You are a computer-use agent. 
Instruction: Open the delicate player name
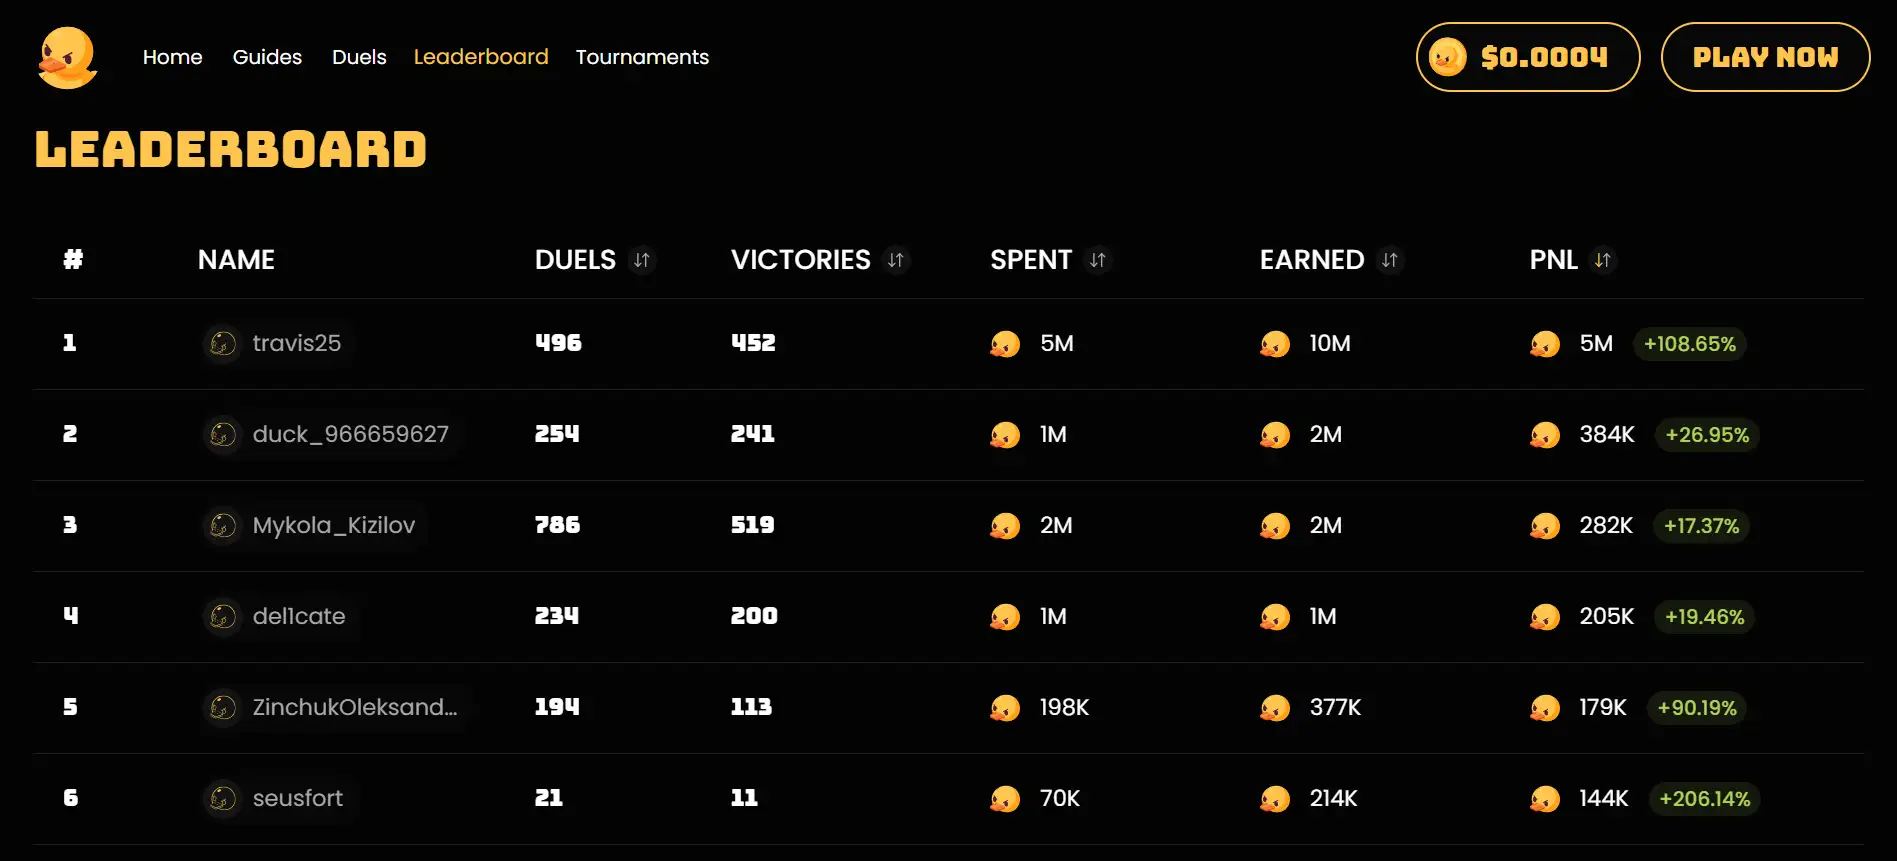[298, 617]
